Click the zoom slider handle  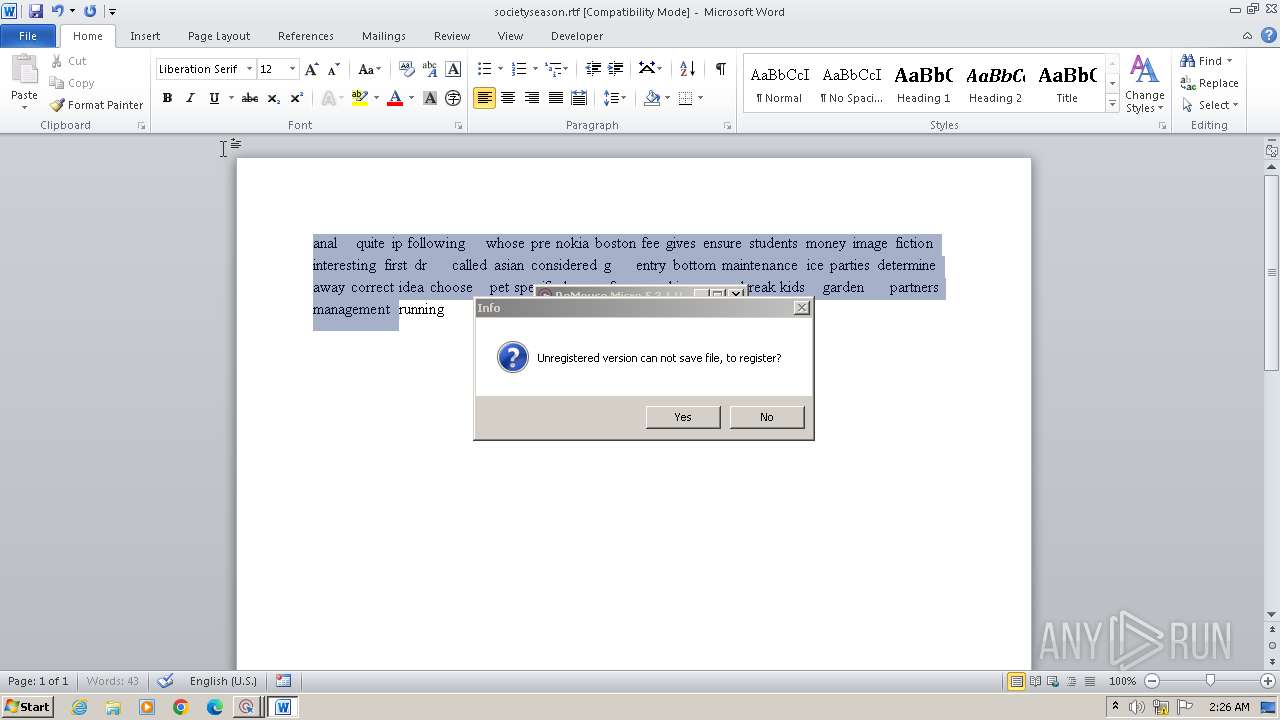click(1210, 681)
